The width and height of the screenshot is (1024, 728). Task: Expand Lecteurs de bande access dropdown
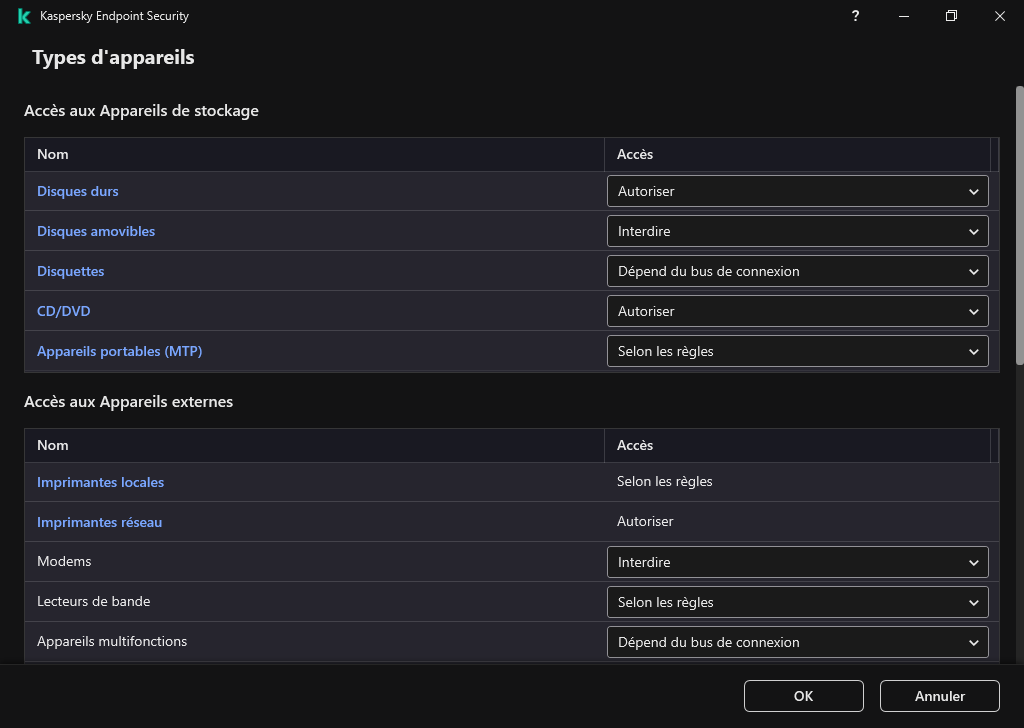(797, 602)
